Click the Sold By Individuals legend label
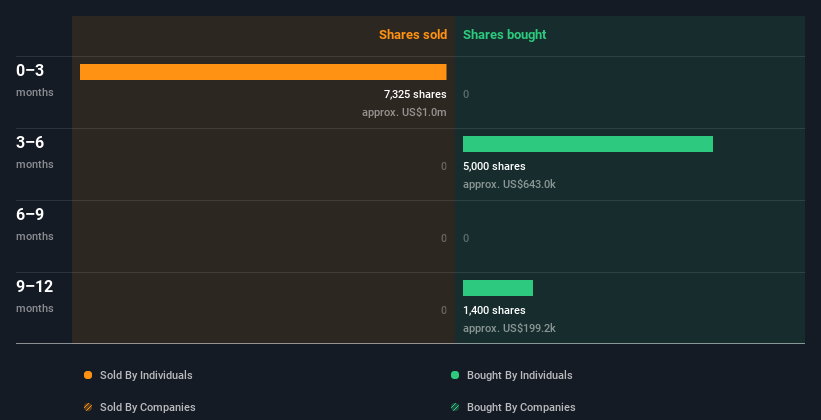This screenshot has width=821, height=420. coord(146,375)
